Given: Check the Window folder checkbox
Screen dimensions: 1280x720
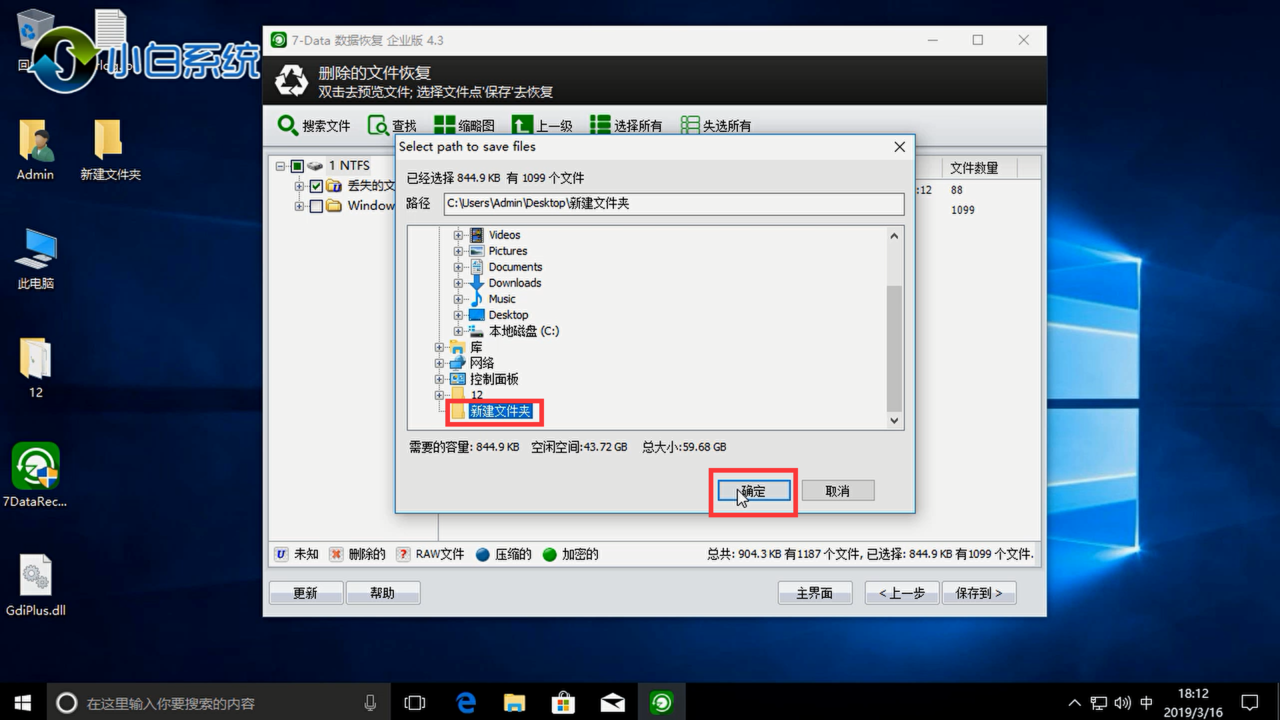Looking at the screenshot, I should click(x=316, y=206).
